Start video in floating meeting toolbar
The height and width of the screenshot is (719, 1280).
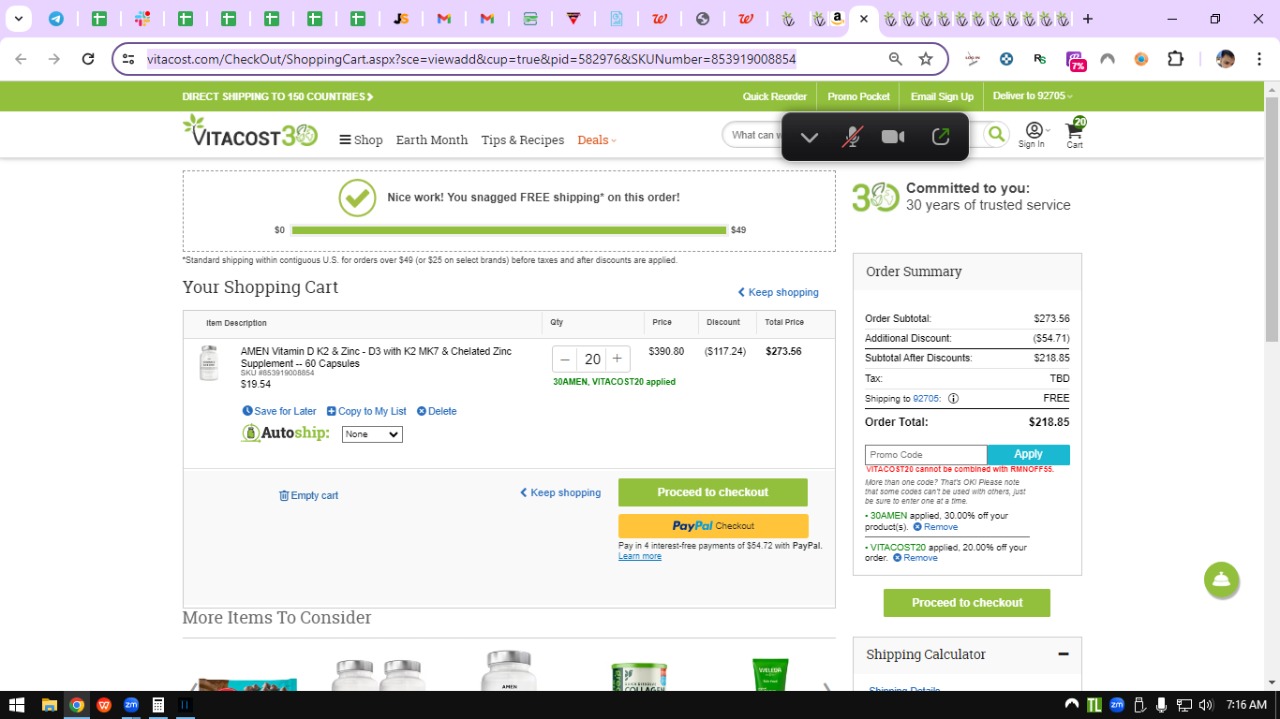[x=893, y=137]
